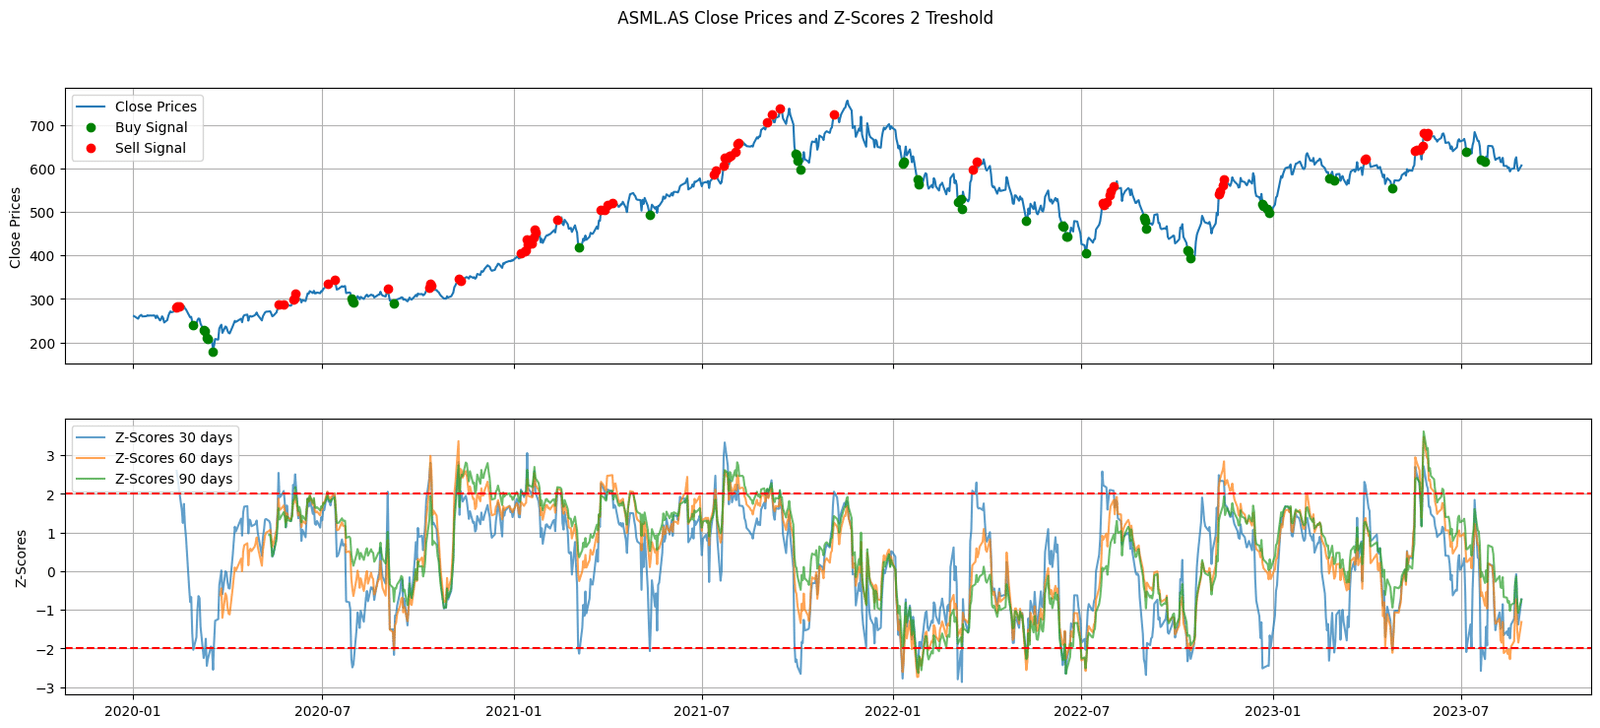Click the "2022-01" date tick label
This screenshot has height=728, width=1600.
(893, 711)
